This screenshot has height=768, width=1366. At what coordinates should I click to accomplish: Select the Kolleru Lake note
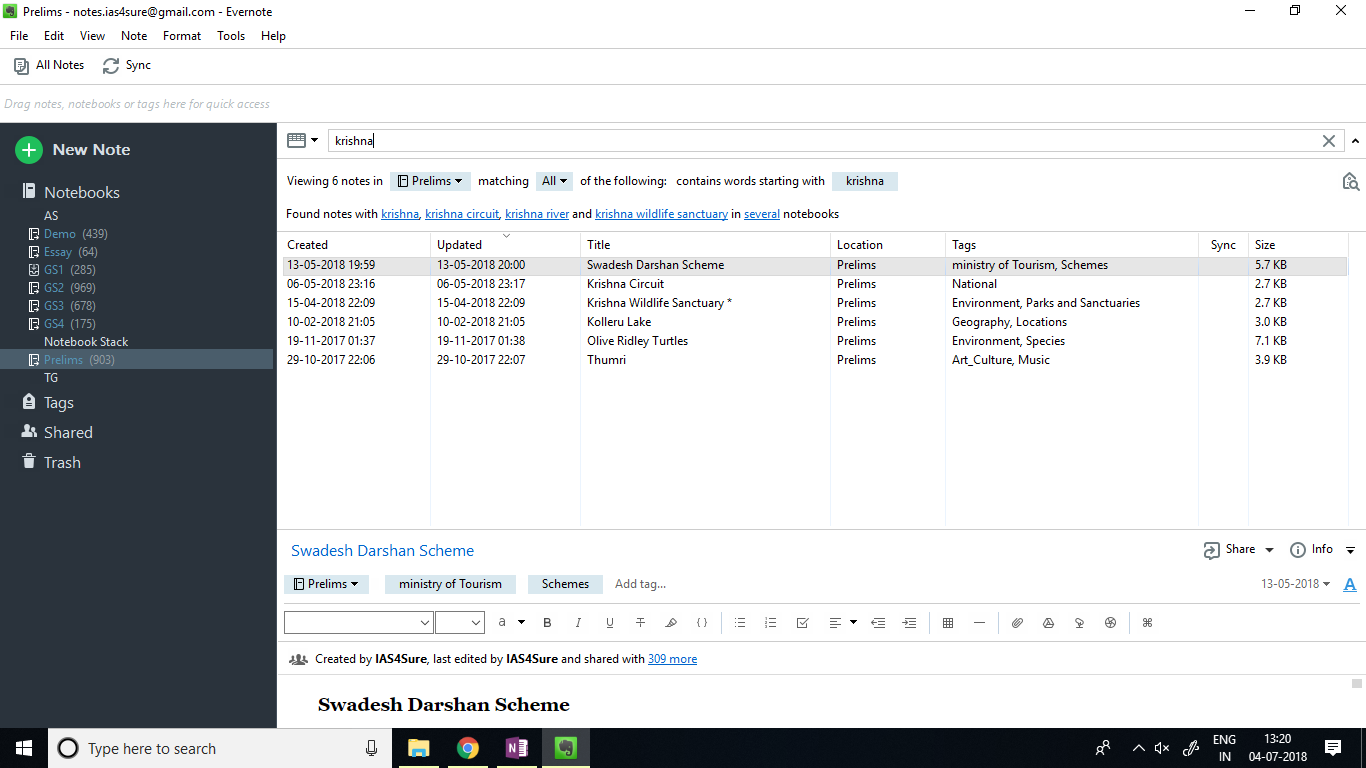pyautogui.click(x=619, y=322)
